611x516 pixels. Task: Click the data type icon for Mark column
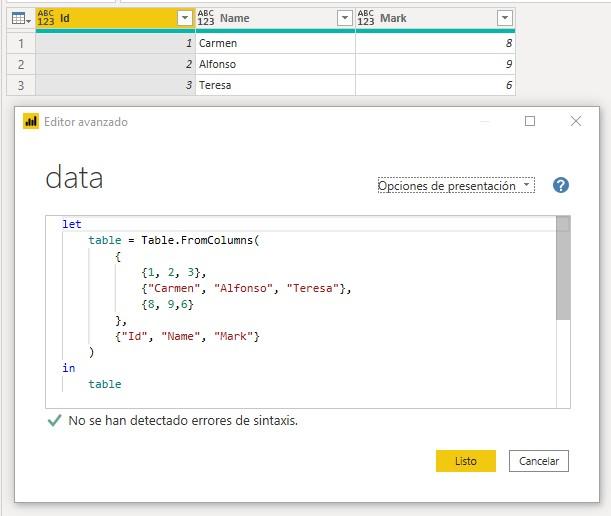(366, 18)
